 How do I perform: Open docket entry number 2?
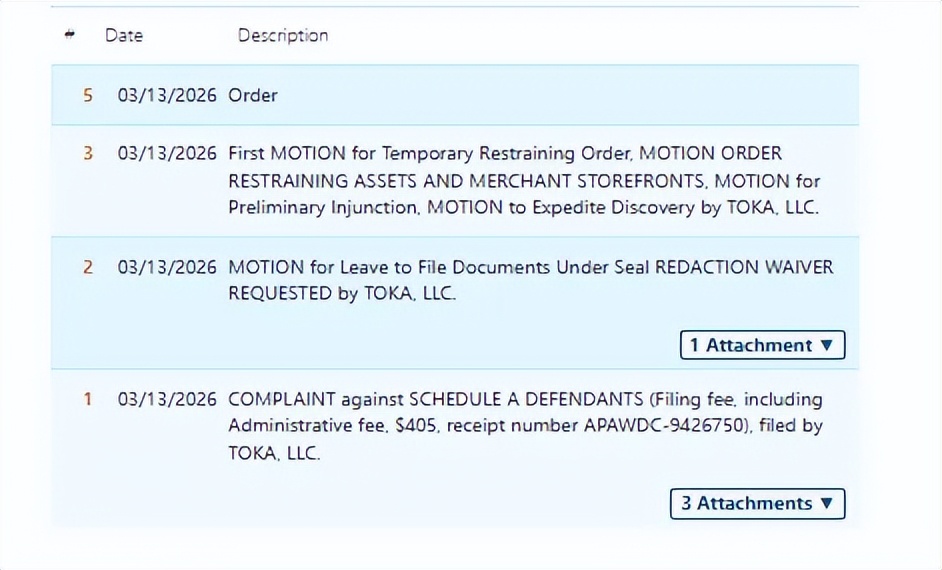(88, 267)
